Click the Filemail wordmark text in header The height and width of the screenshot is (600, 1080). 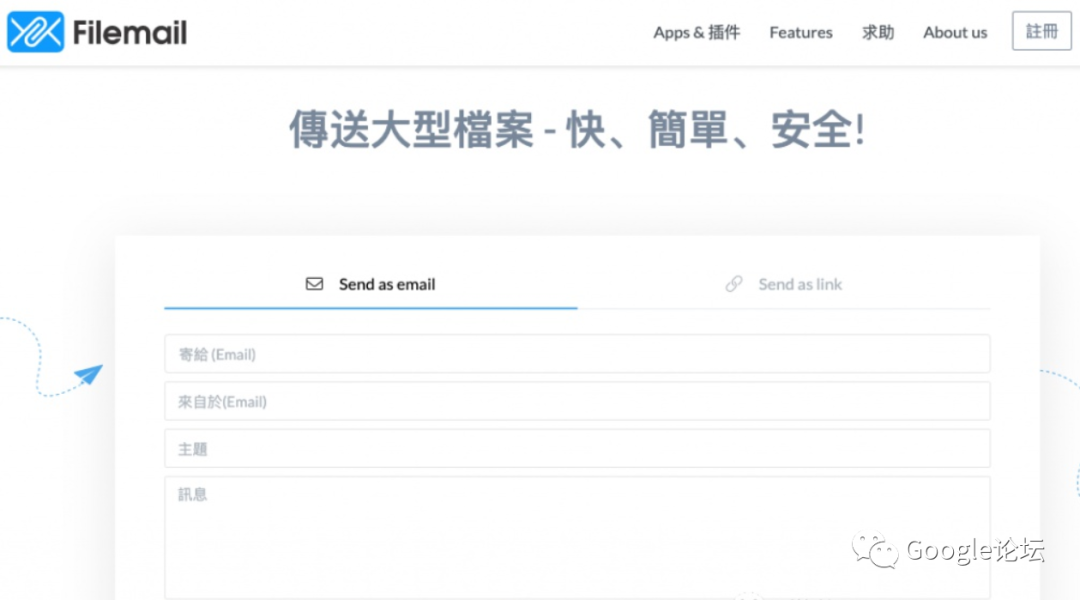pyautogui.click(x=130, y=33)
